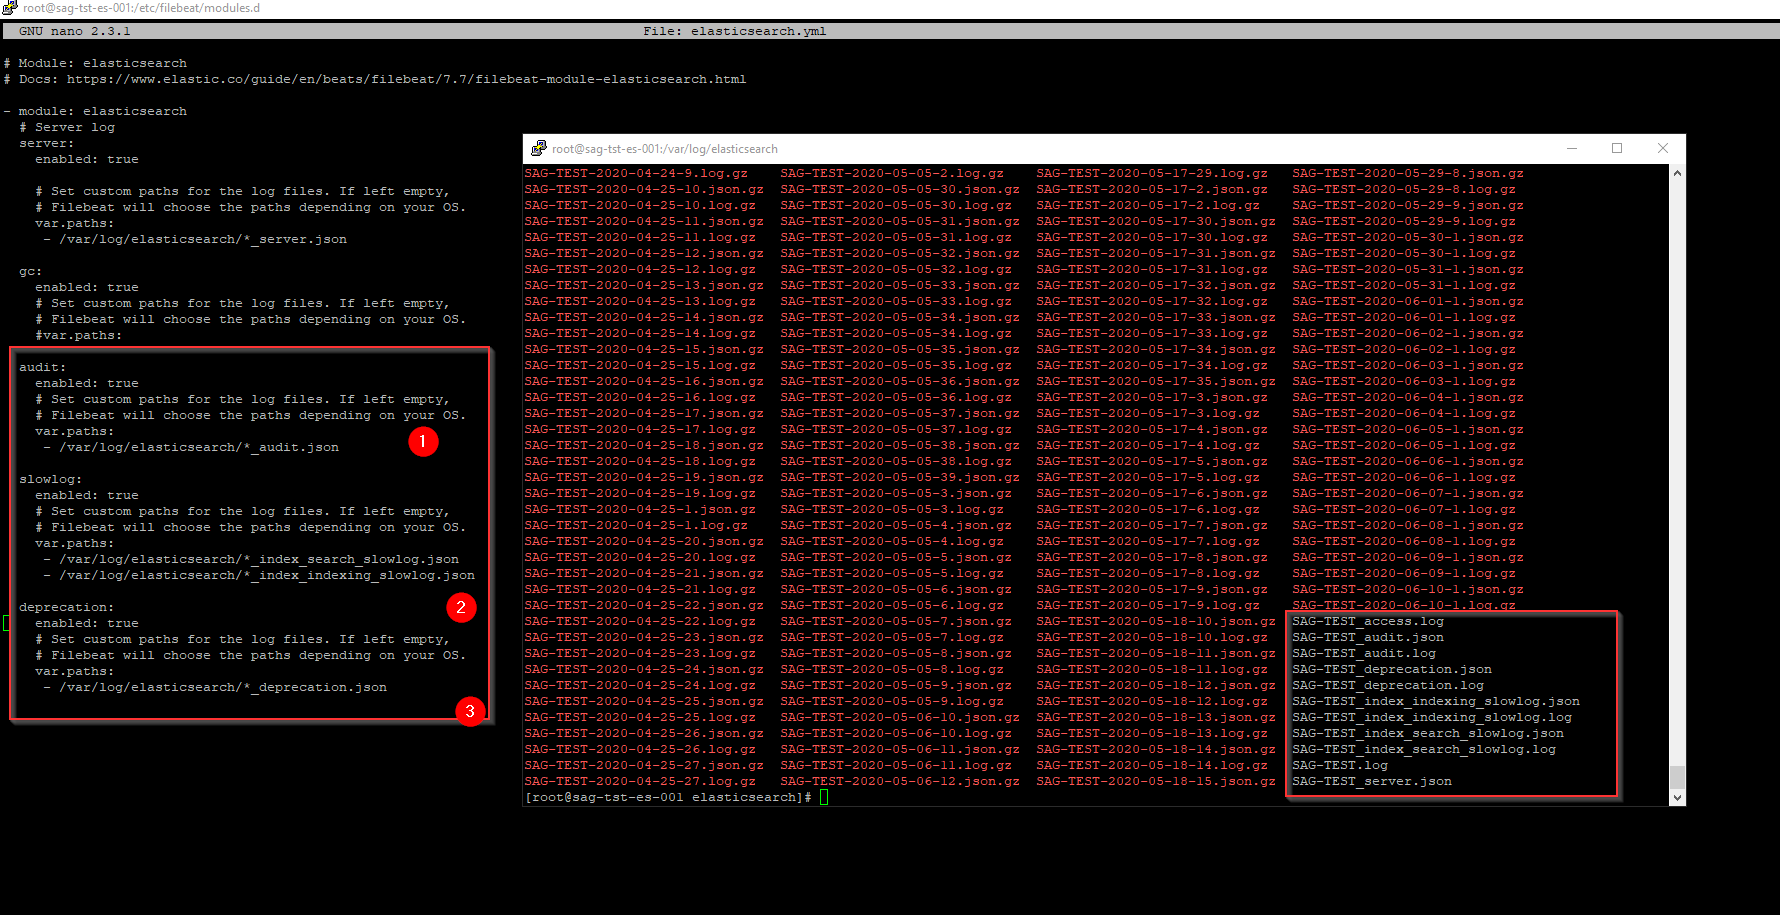Click the file name 'SAG-TEST-2020-05-18-15.json.gz'
The width and height of the screenshot is (1780, 915).
click(x=1156, y=781)
